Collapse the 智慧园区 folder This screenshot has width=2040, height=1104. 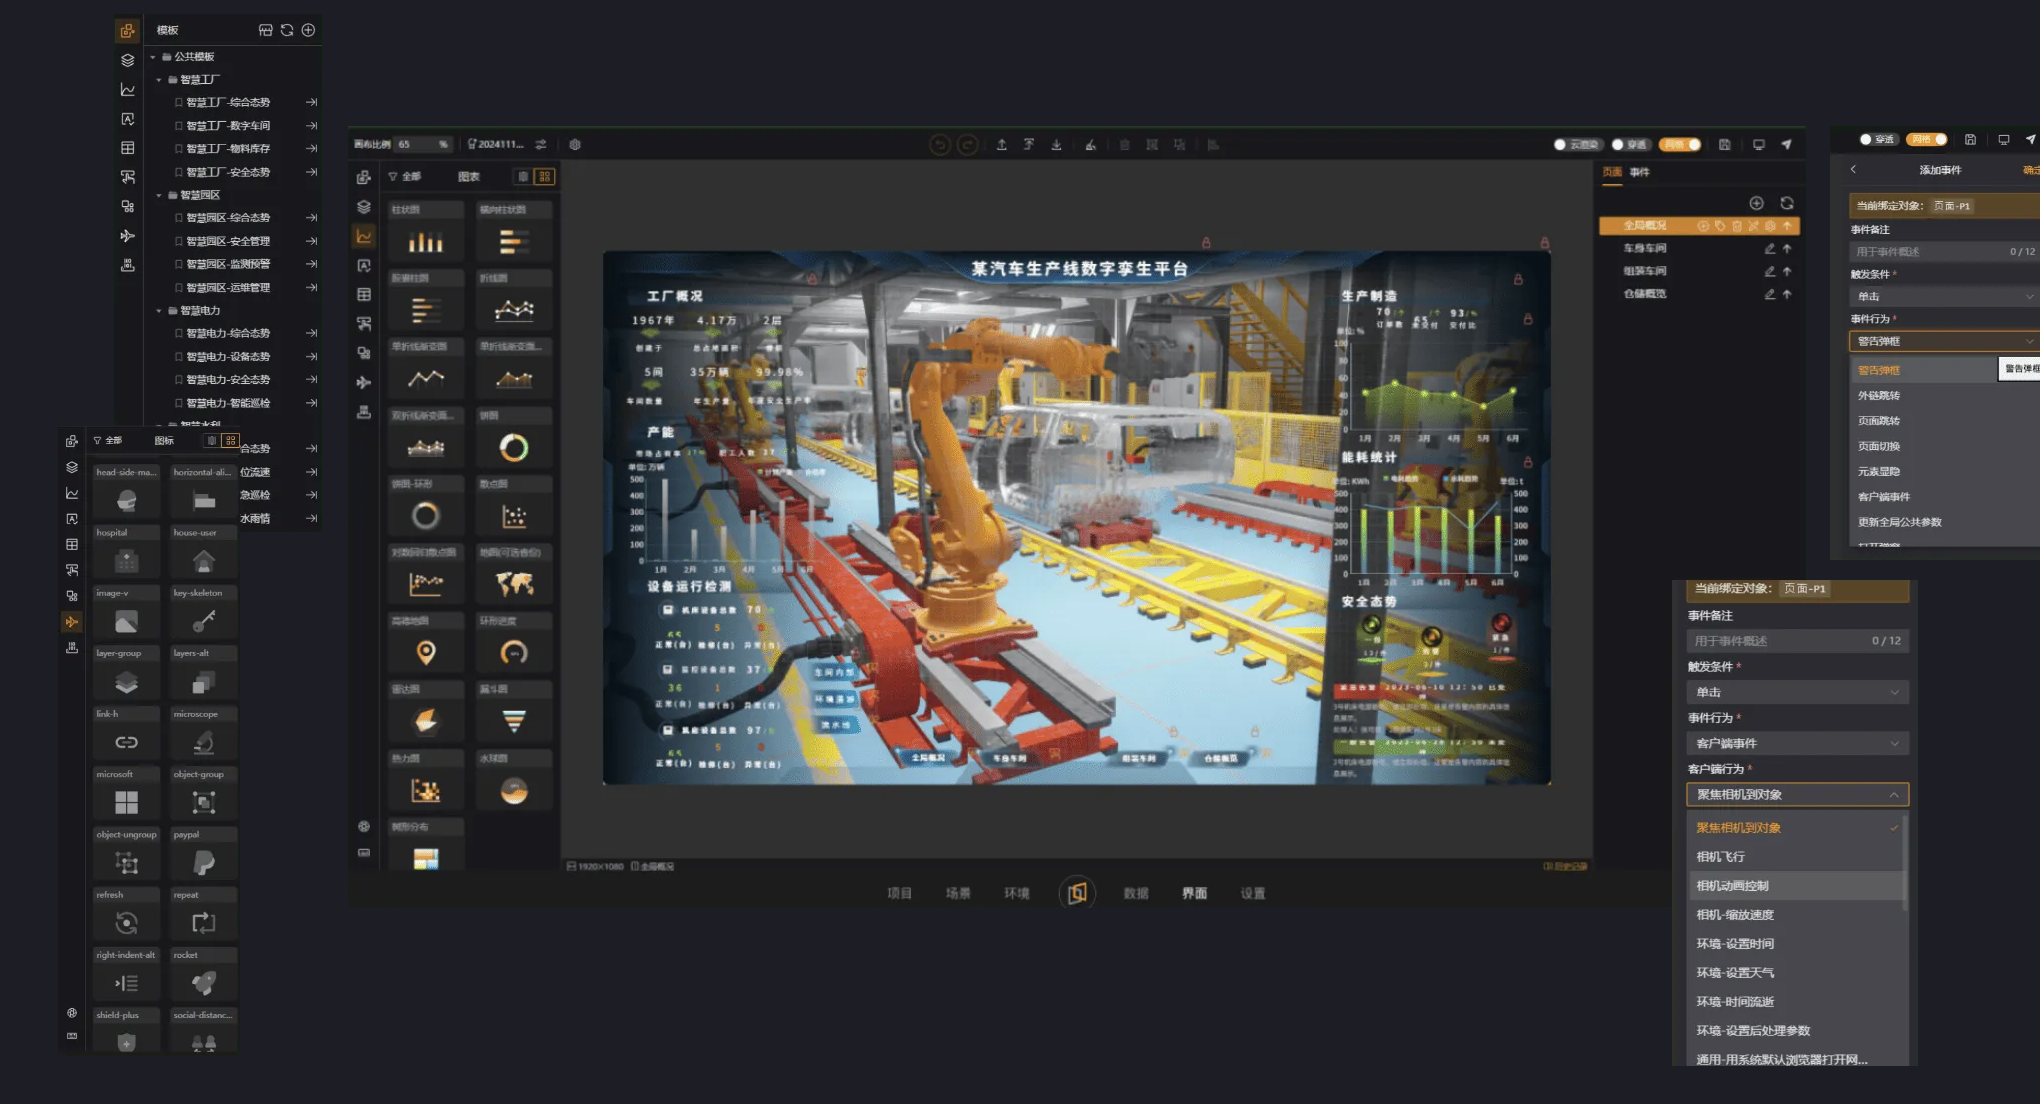159,196
